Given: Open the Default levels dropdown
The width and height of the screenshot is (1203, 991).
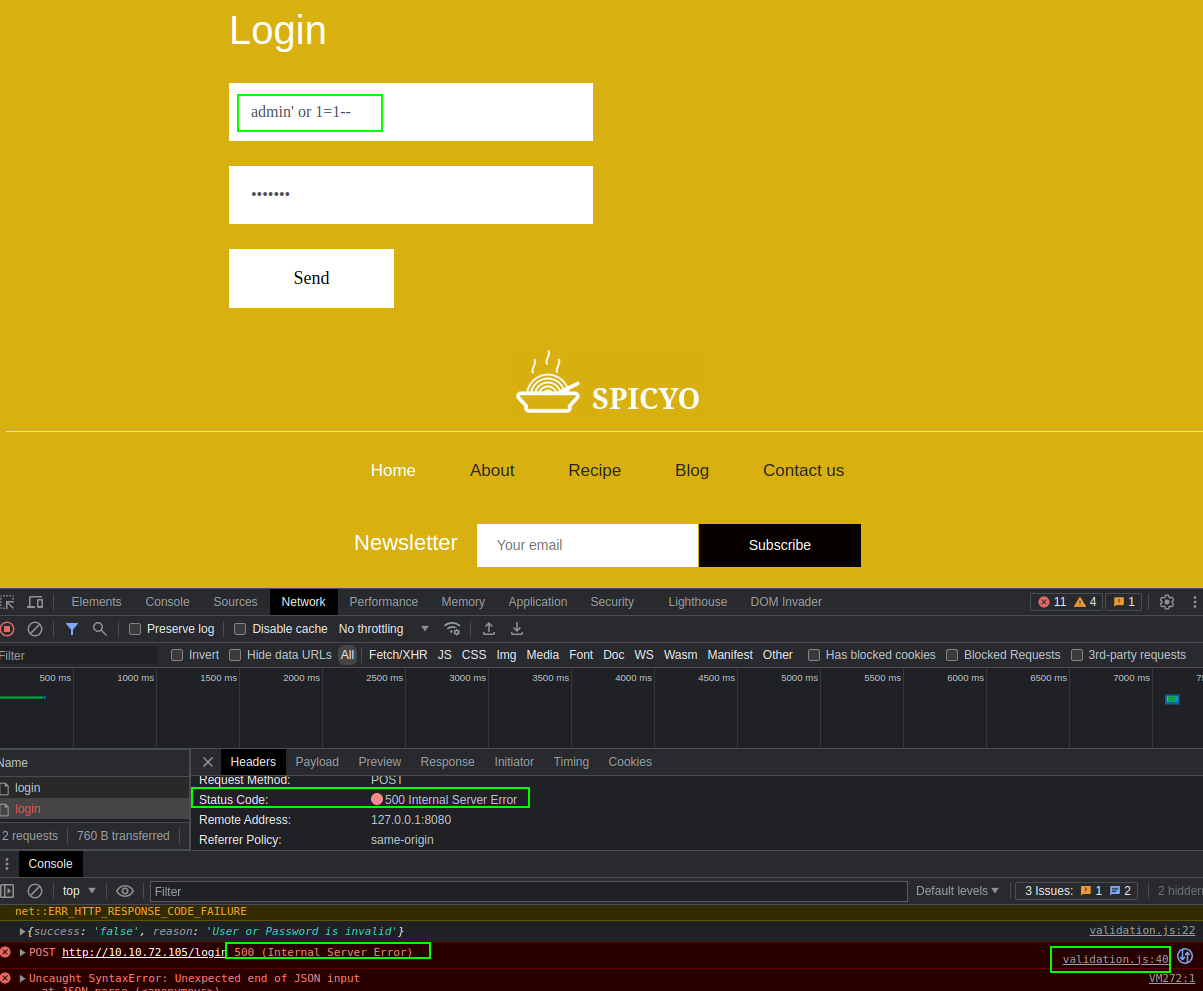Looking at the screenshot, I should click(957, 891).
